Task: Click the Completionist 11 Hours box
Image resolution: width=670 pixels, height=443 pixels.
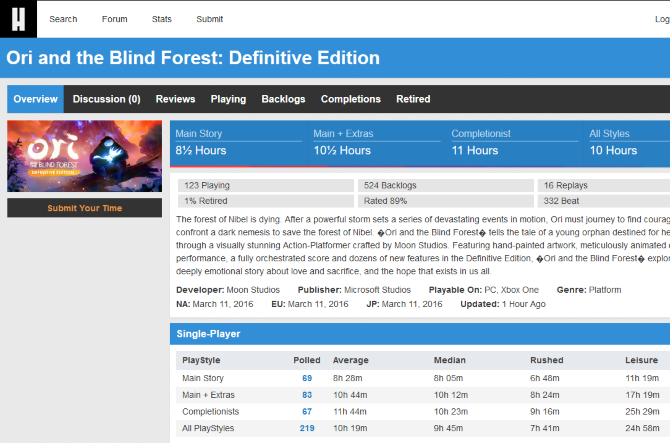Action: 515,143
